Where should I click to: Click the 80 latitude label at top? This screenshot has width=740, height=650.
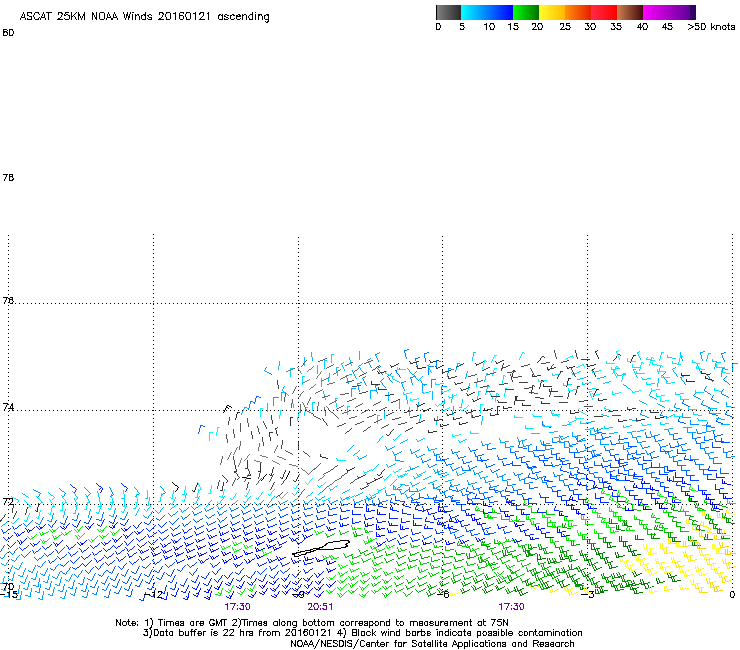[x=8, y=33]
